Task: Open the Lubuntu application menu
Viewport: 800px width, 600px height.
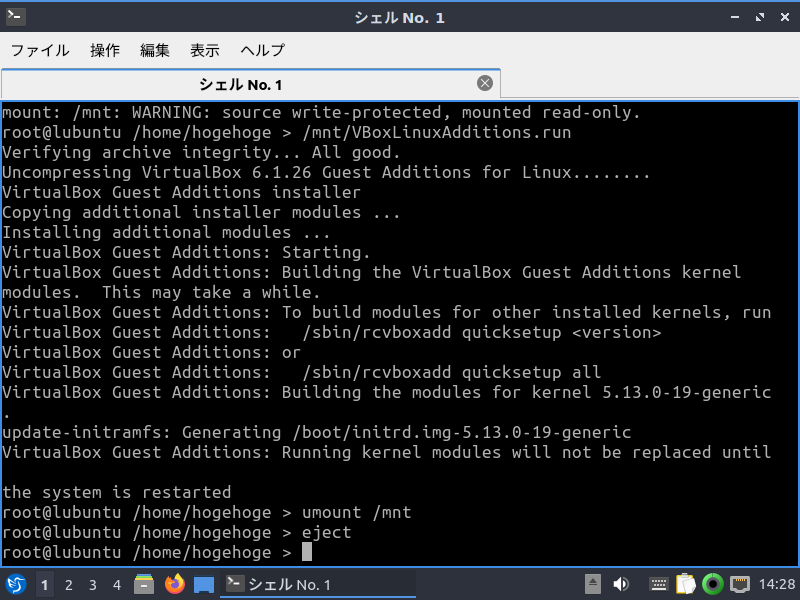Action: point(16,584)
